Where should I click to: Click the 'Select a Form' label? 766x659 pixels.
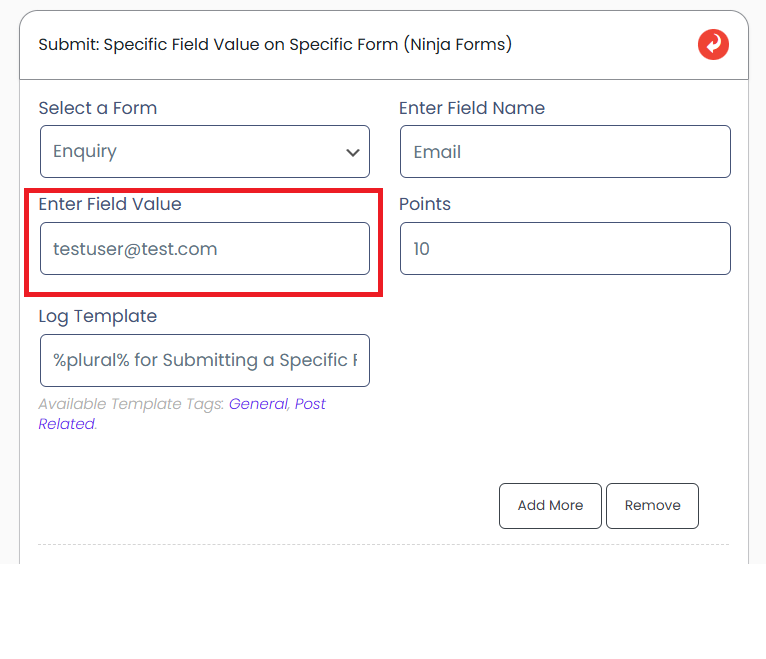[x=98, y=108]
